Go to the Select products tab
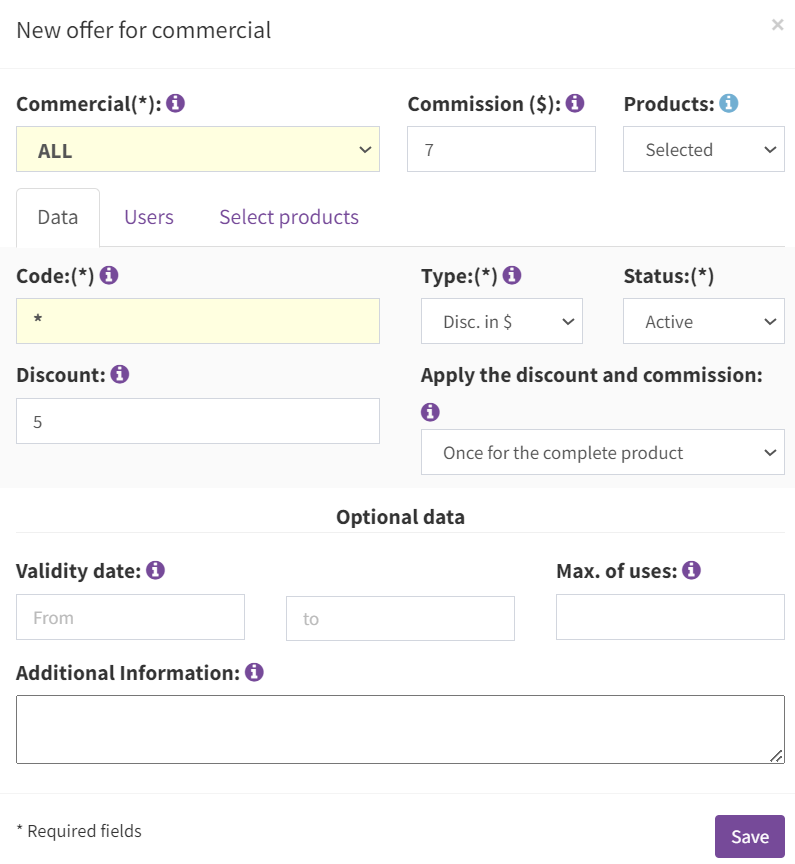 coord(289,217)
